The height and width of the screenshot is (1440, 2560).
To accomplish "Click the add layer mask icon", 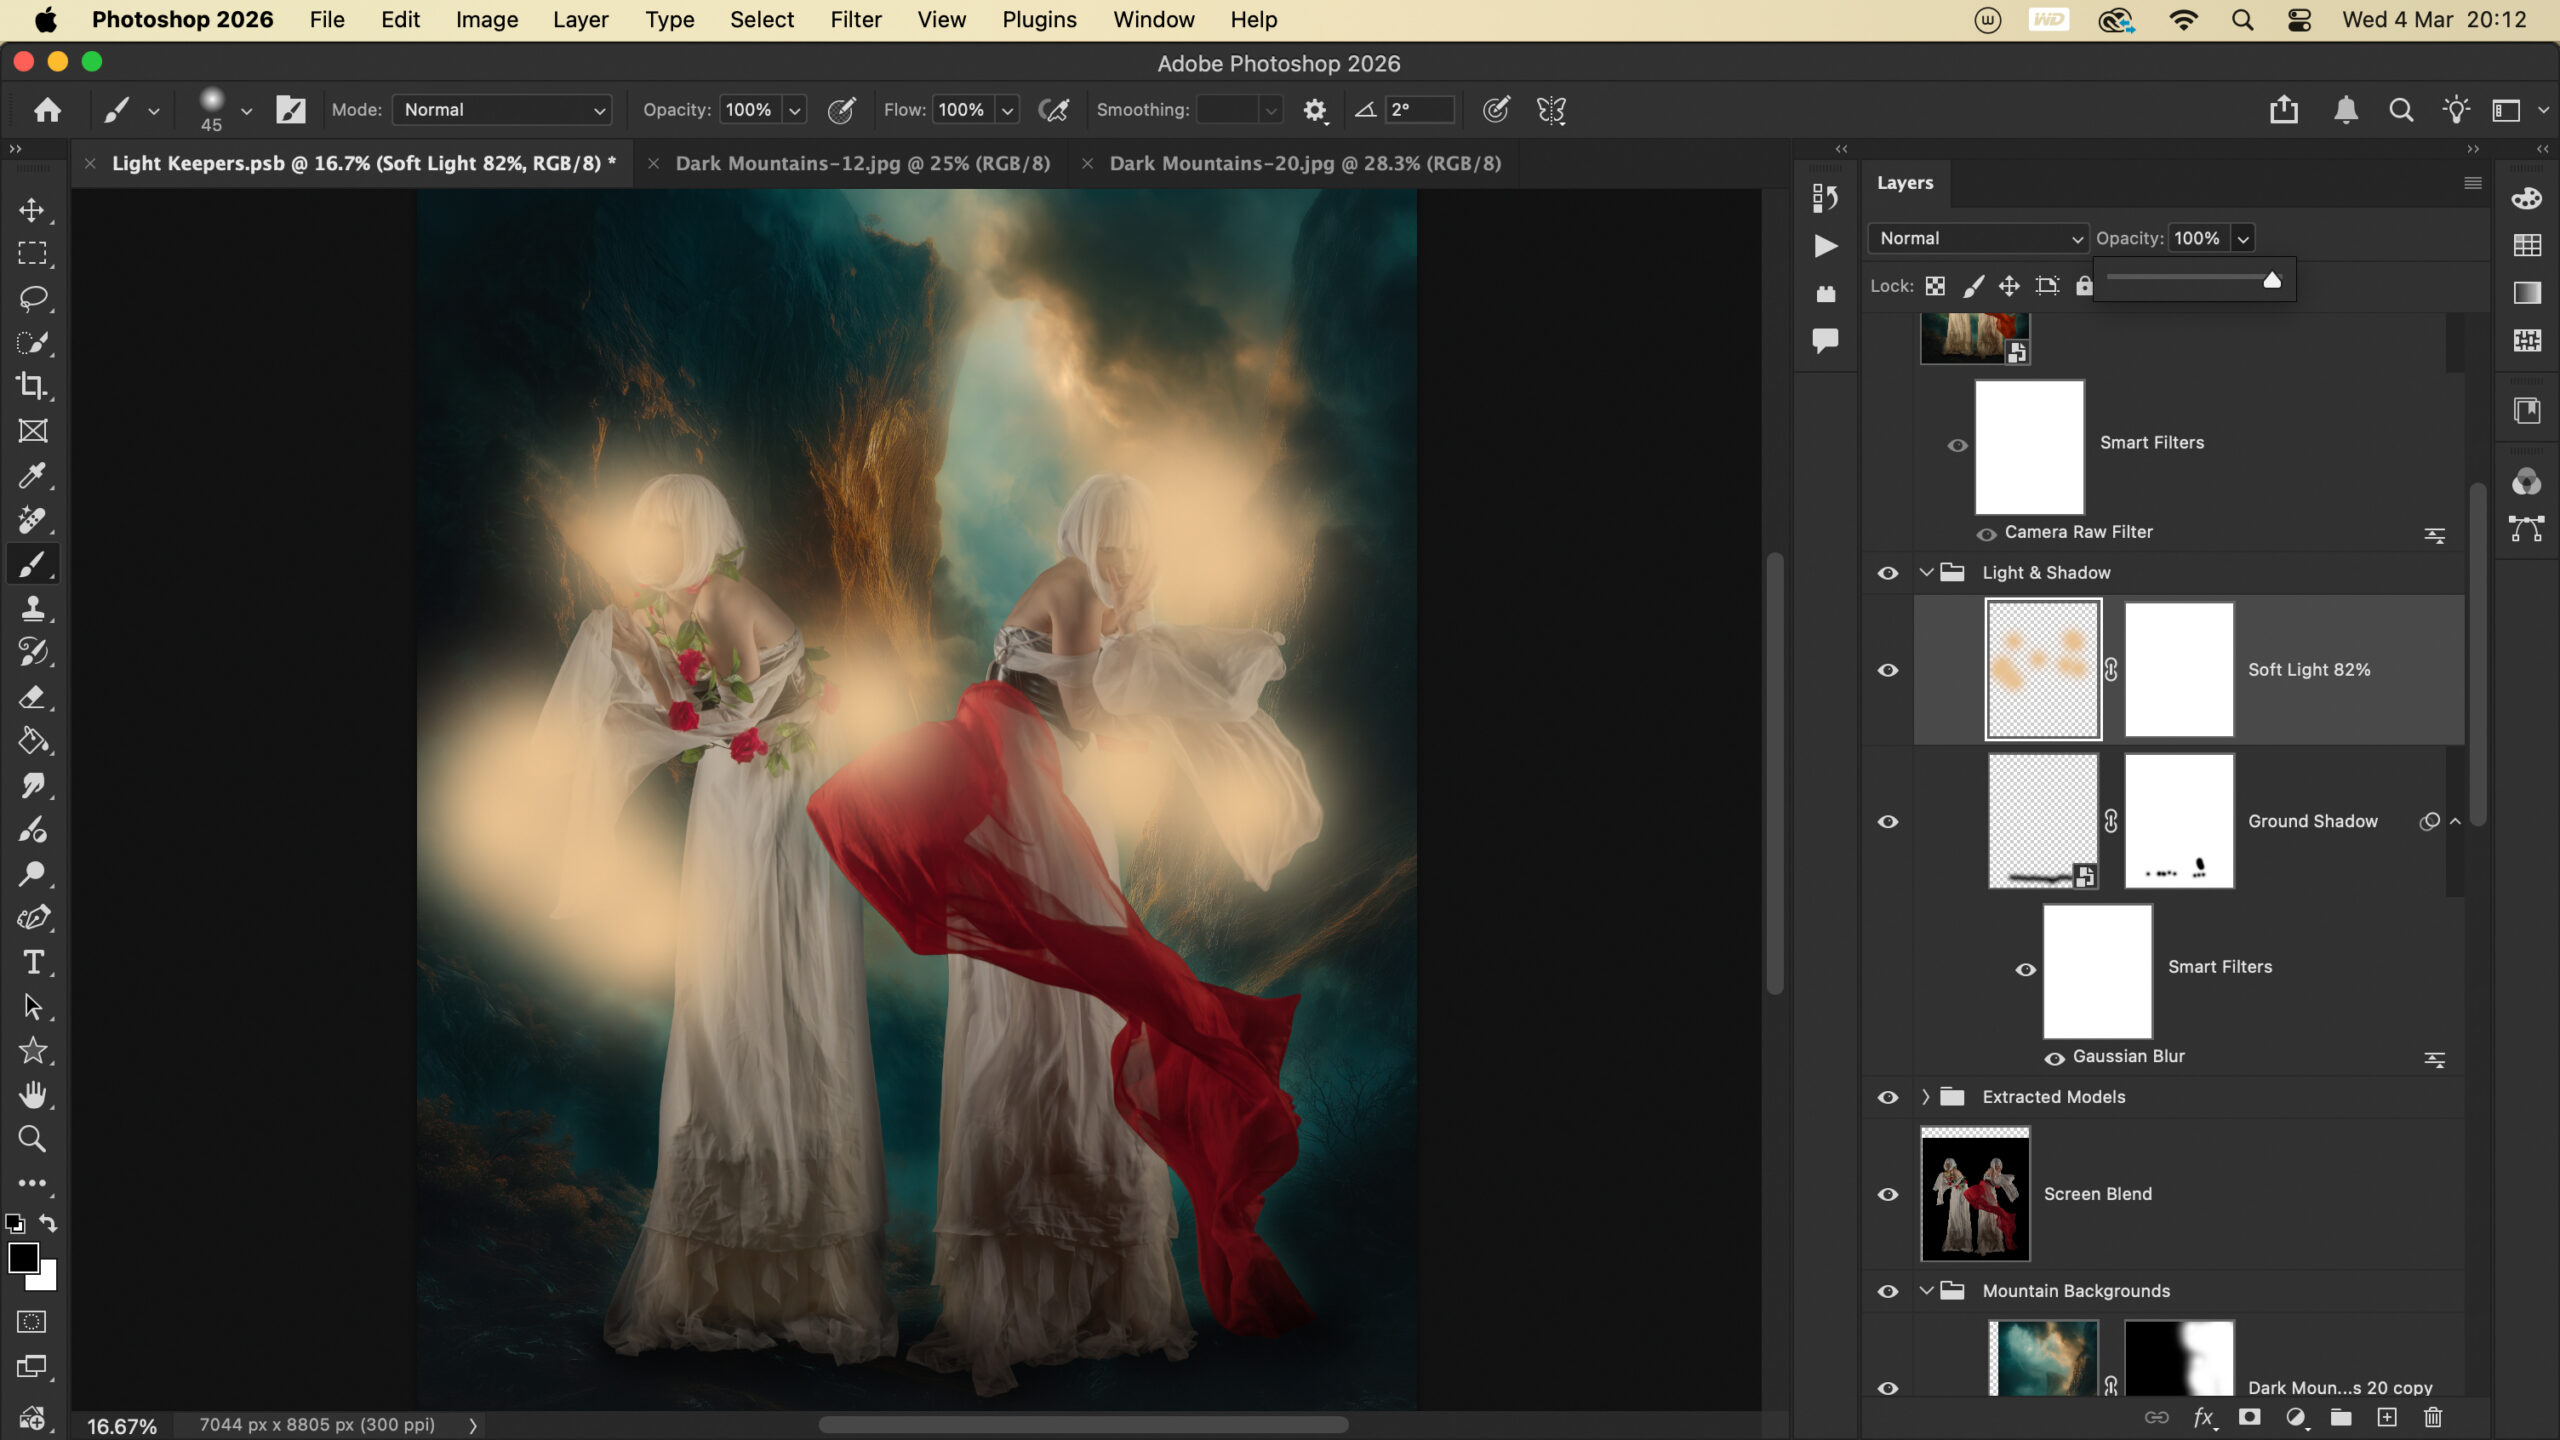I will tap(2249, 1417).
